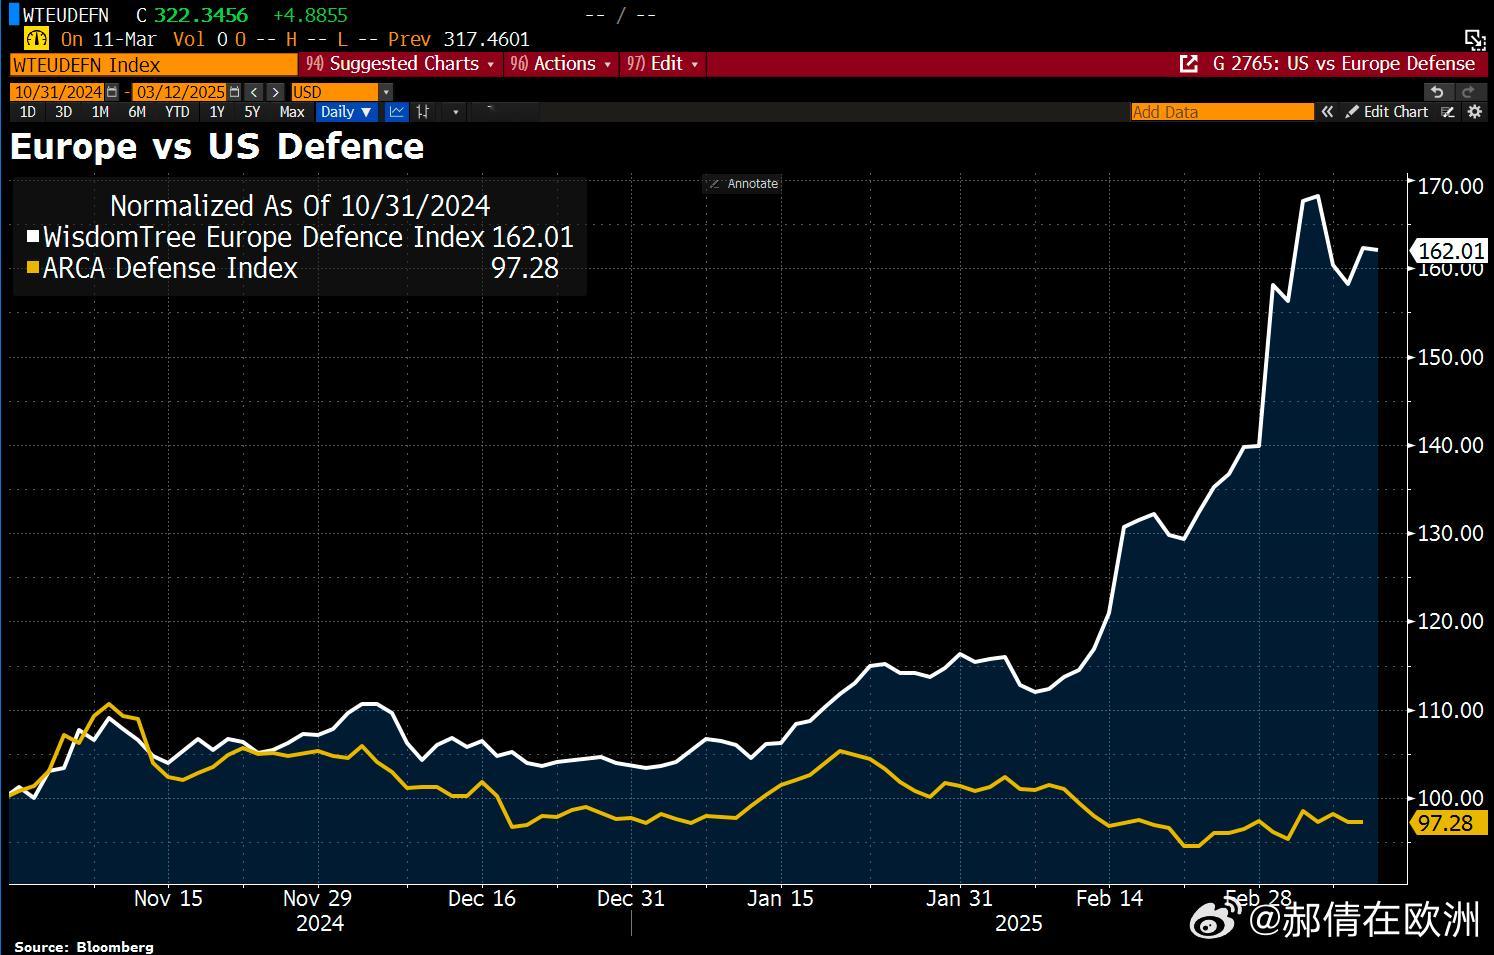
Task: Click Edit Chart button
Action: (x=1386, y=112)
